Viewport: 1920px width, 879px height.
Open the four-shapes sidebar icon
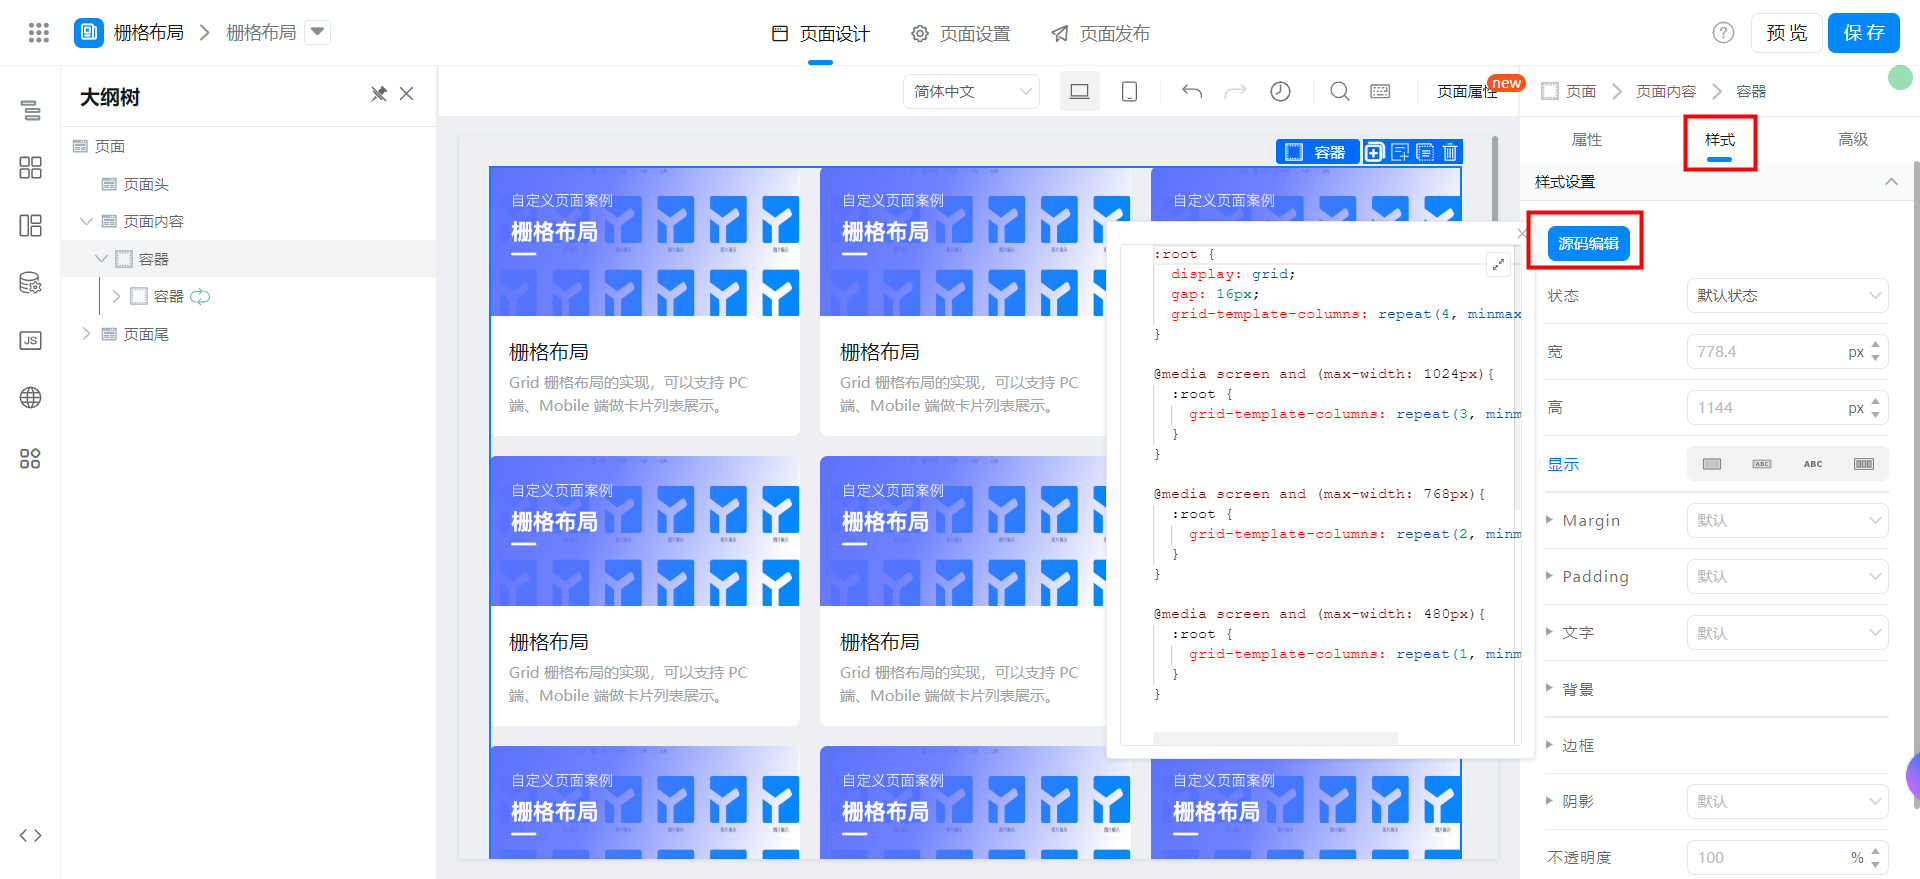pyautogui.click(x=30, y=458)
